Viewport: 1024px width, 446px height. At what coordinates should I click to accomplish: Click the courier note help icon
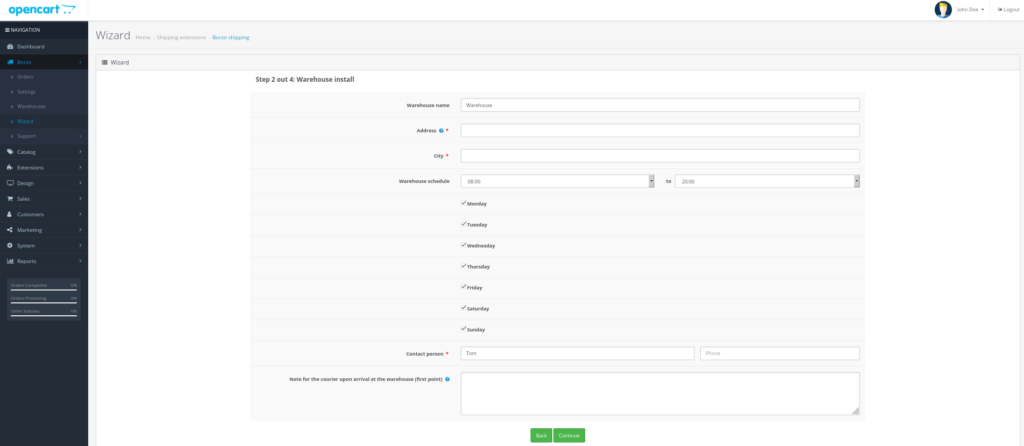pos(446,379)
